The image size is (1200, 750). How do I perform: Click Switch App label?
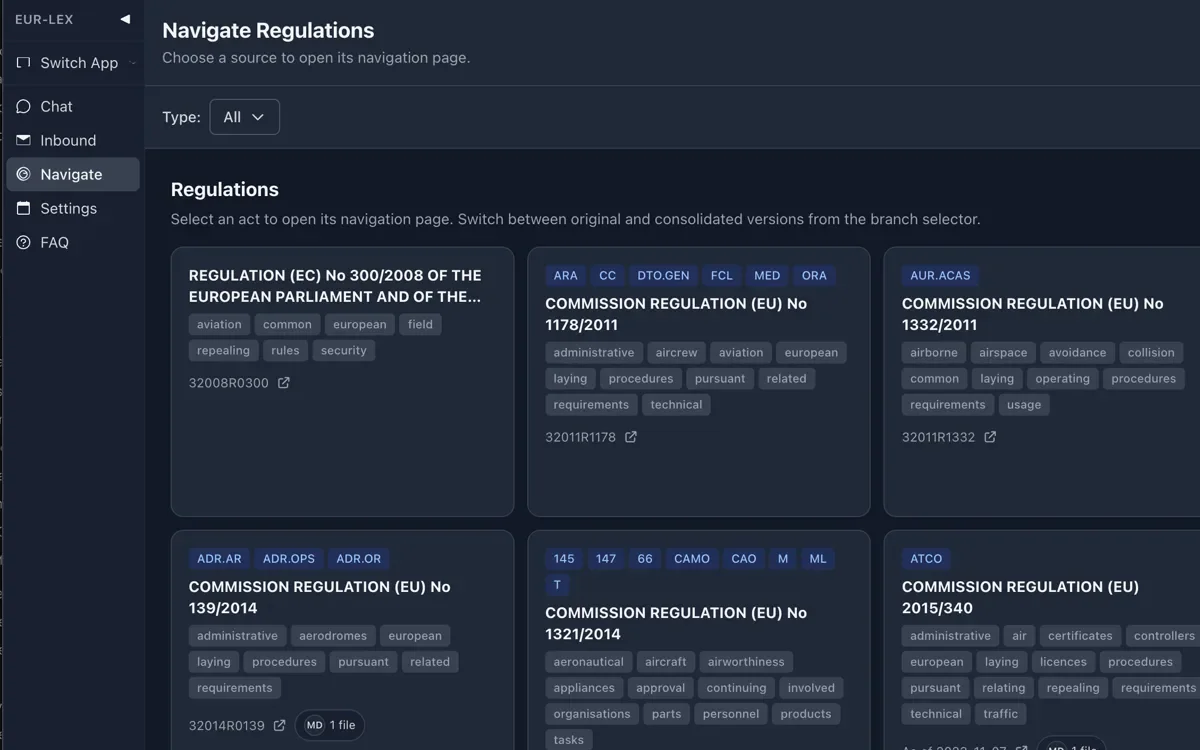click(79, 63)
